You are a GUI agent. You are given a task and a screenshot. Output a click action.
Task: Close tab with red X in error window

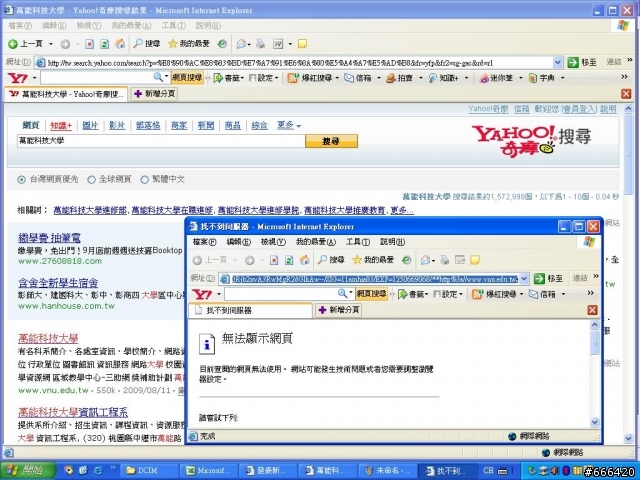(593, 310)
